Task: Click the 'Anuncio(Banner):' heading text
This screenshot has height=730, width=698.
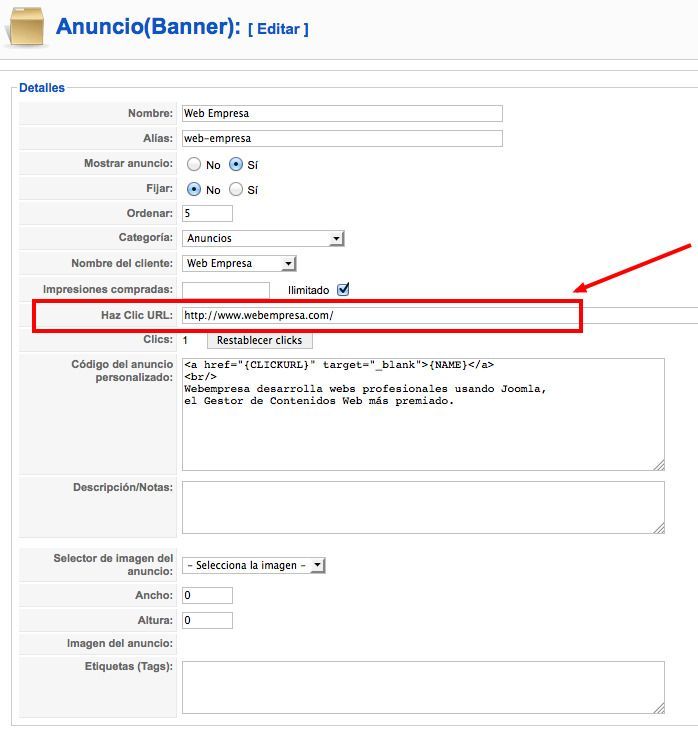Action: [148, 27]
